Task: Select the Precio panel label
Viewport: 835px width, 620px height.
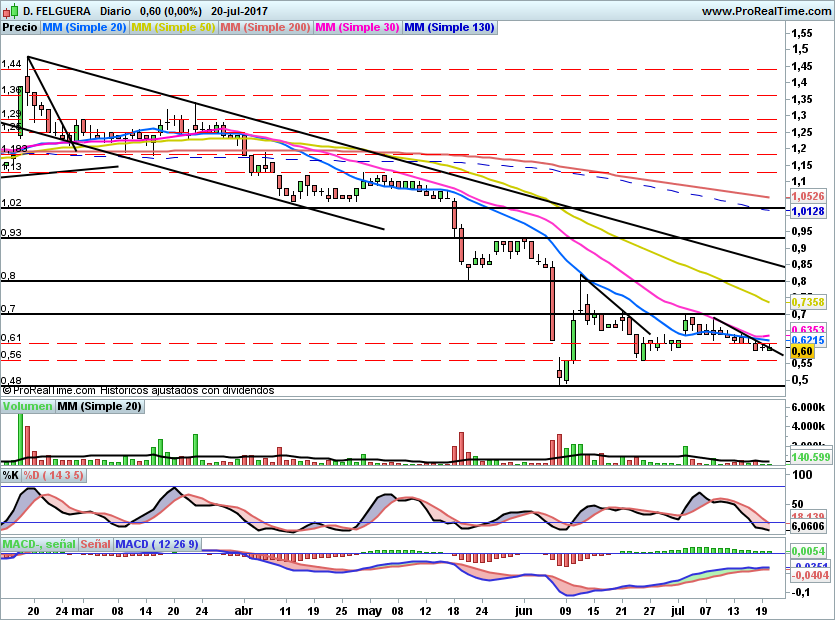Action: pyautogui.click(x=20, y=28)
